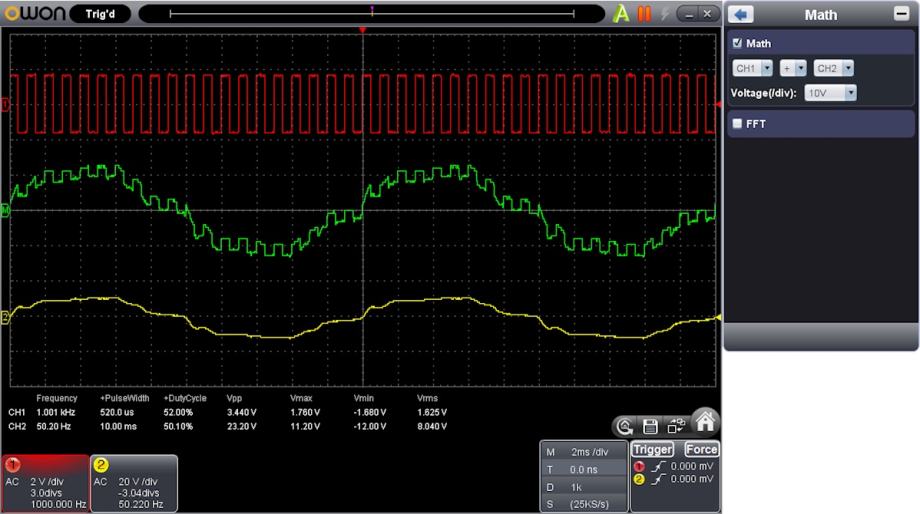Image resolution: width=920 pixels, height=514 pixels.
Task: Click the gray lightning bolt icon
Action: pyautogui.click(x=665, y=14)
